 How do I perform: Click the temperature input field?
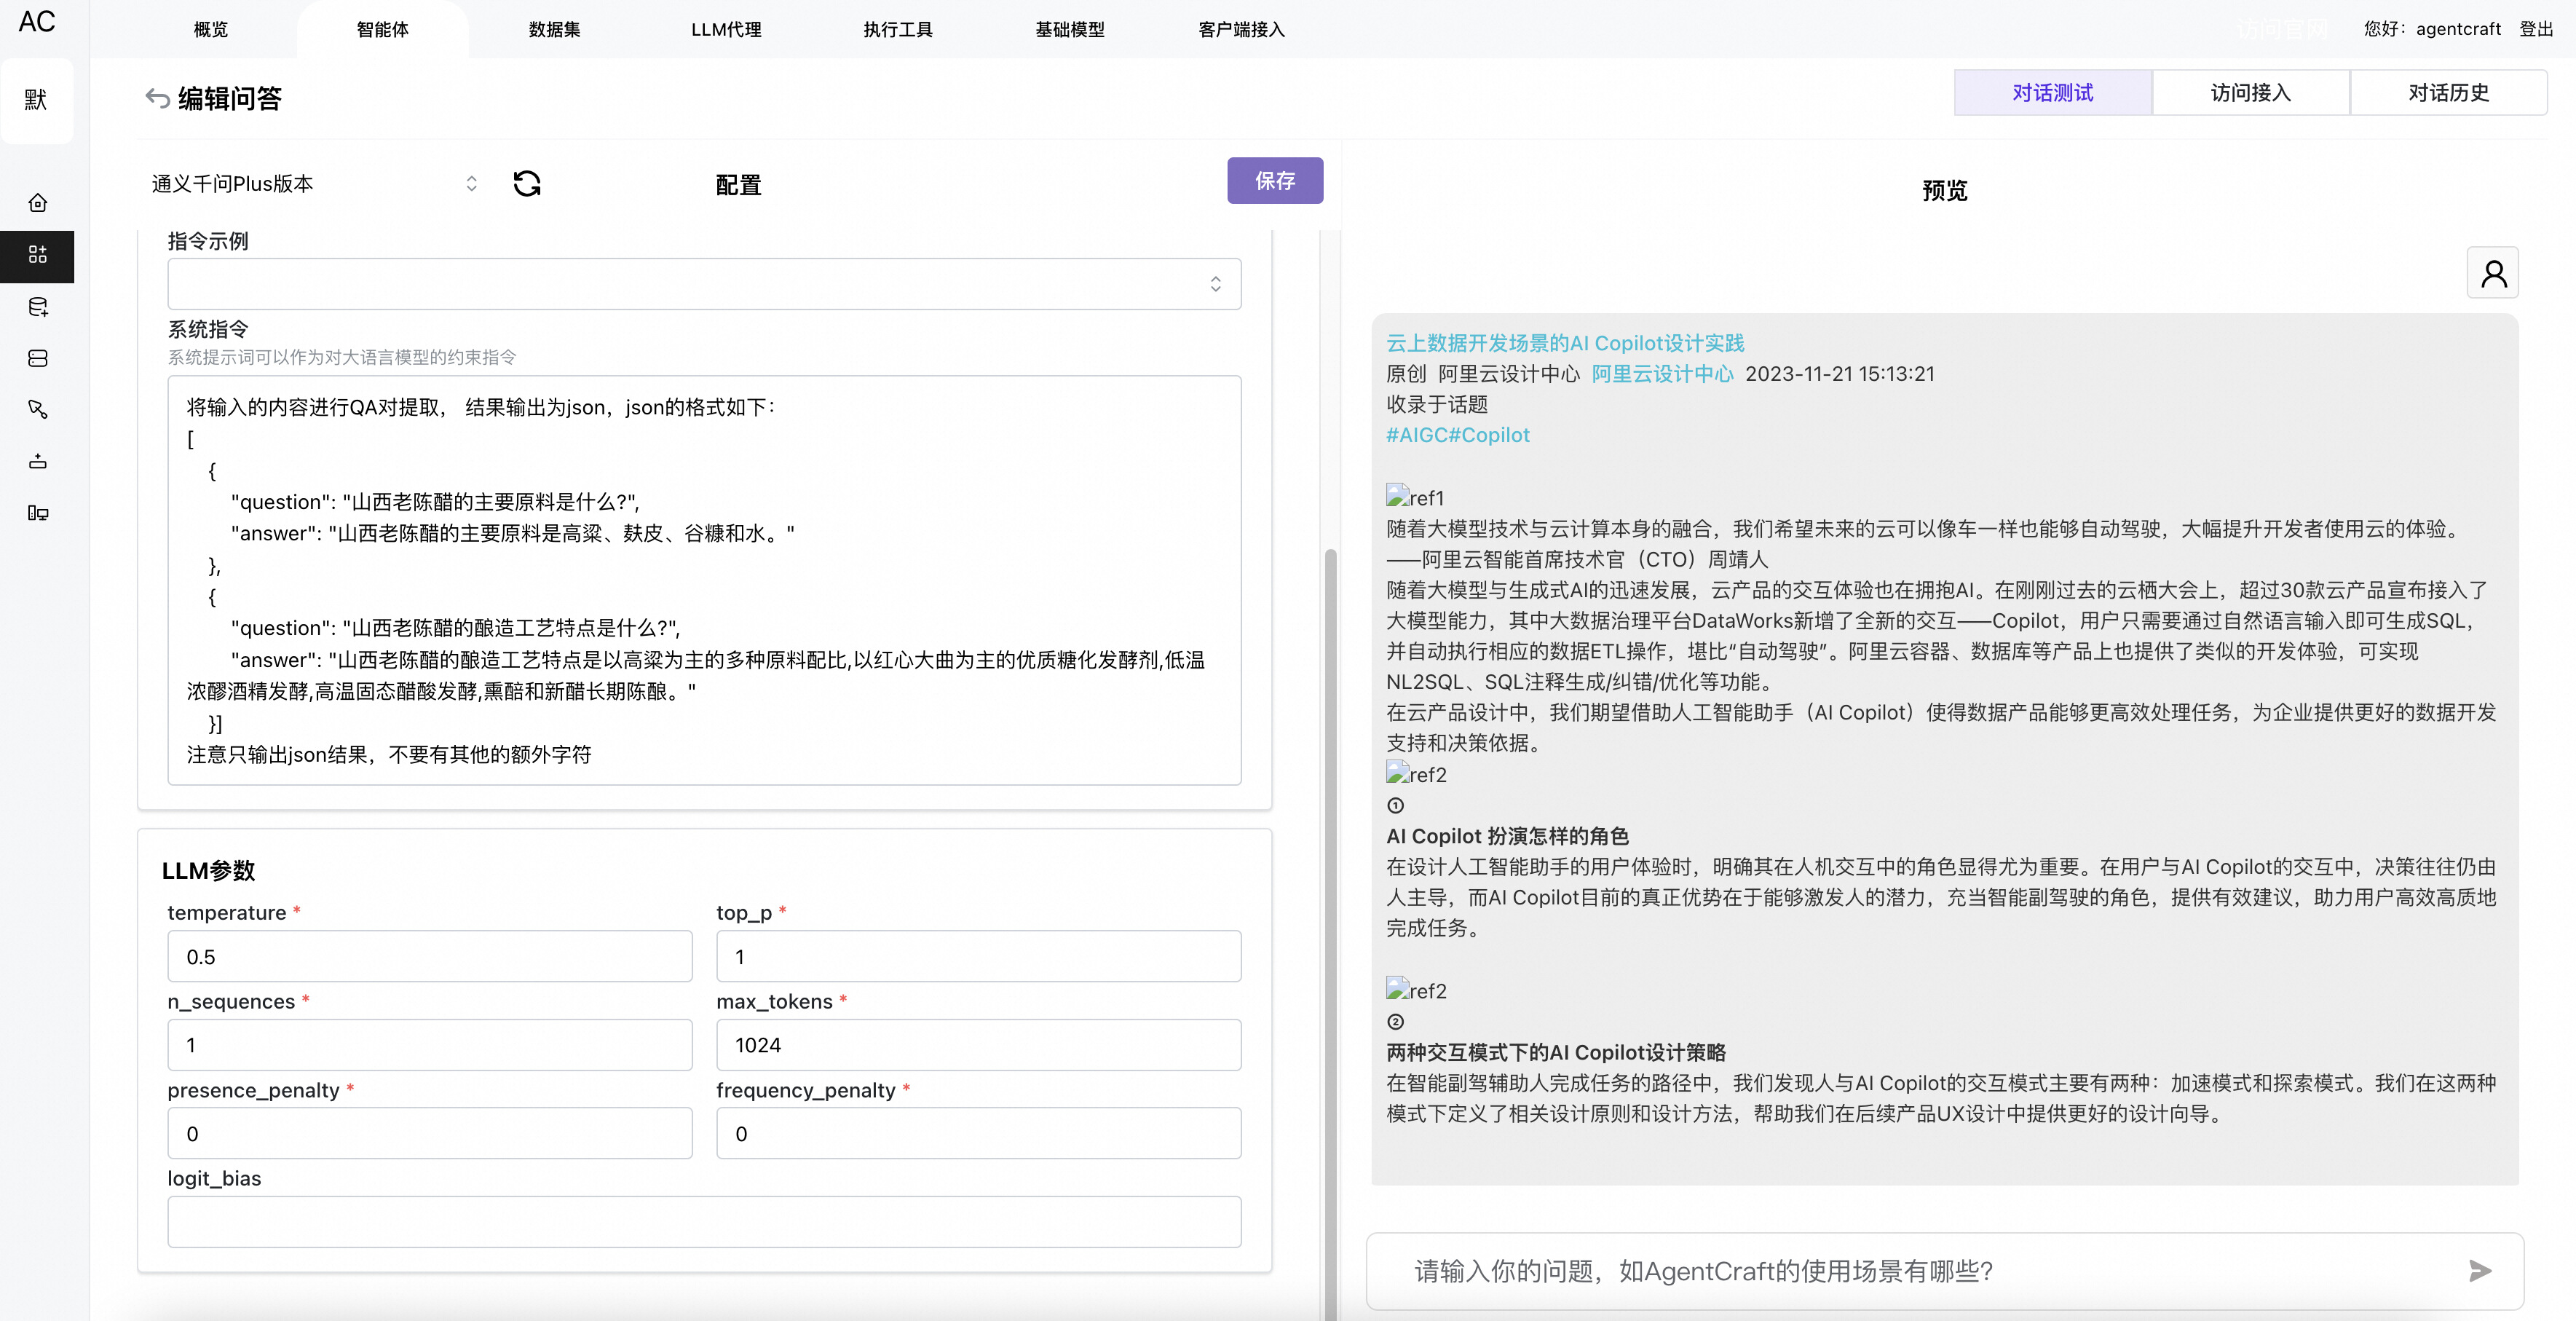[x=430, y=956]
